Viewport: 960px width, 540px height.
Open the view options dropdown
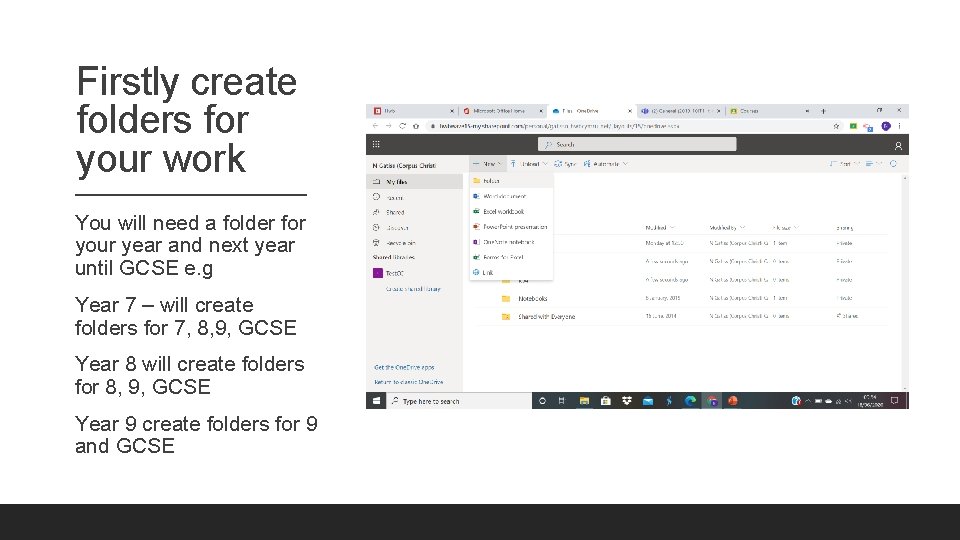click(x=874, y=164)
